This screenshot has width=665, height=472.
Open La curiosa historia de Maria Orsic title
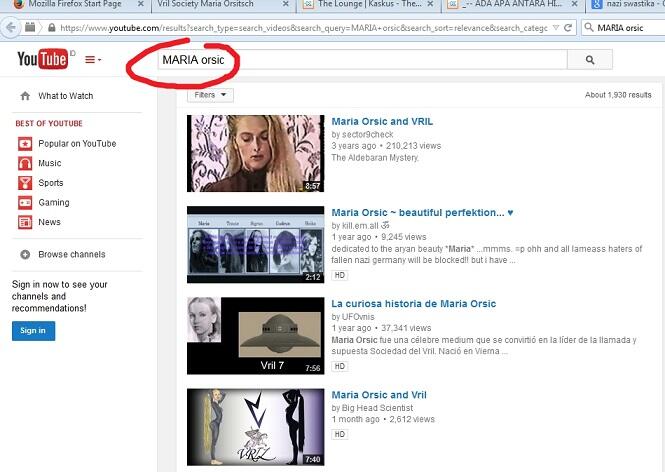(414, 304)
